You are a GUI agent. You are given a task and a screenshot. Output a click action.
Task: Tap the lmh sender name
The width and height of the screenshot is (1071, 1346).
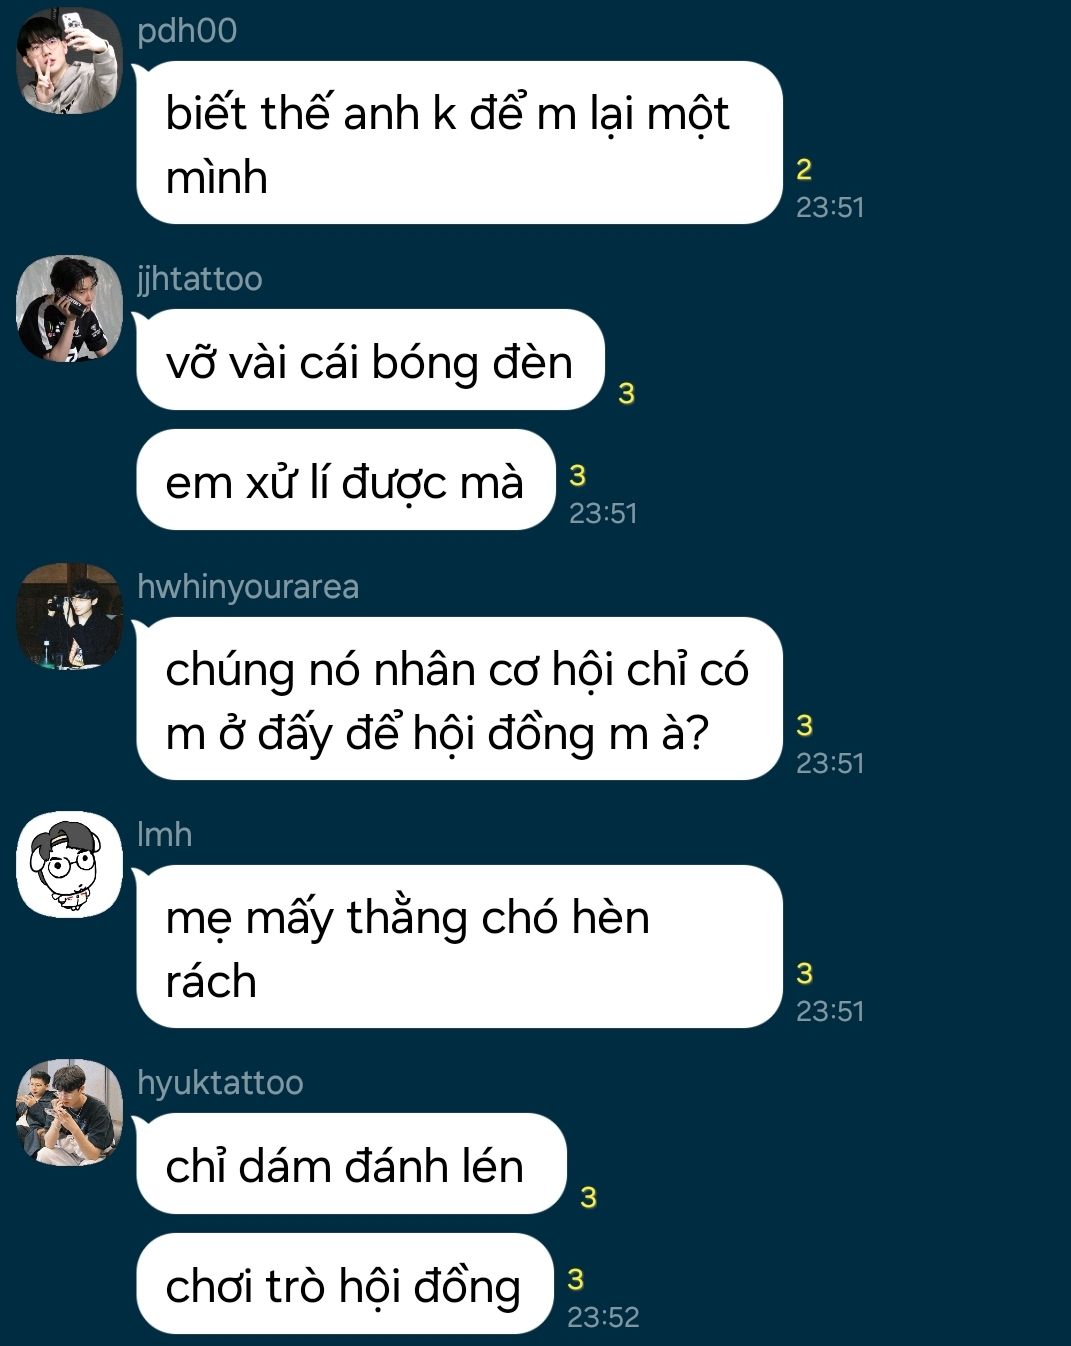164,834
